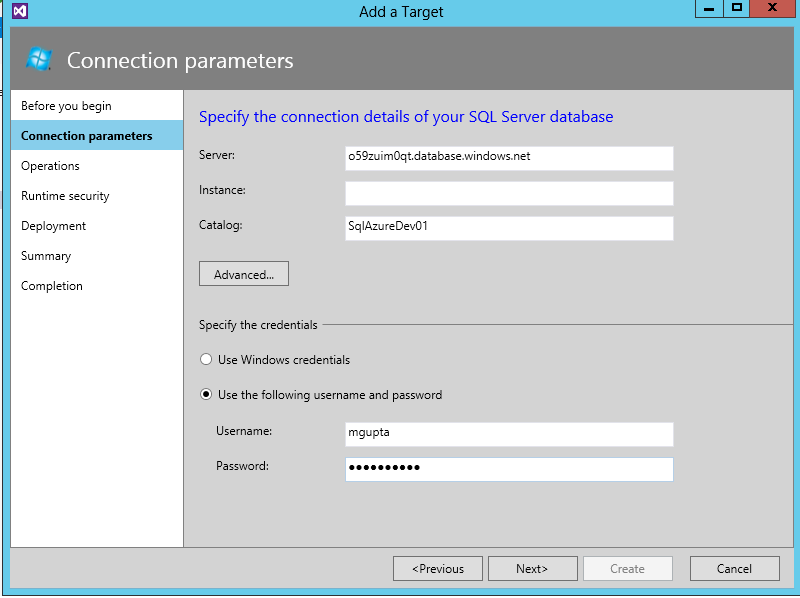Click the 'Add a Target' window title
Viewport: 800px width, 598px height.
pyautogui.click(x=401, y=12)
